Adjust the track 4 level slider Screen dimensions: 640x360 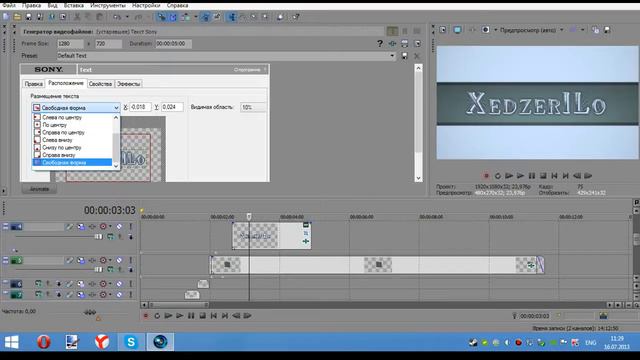pyautogui.click(x=98, y=237)
